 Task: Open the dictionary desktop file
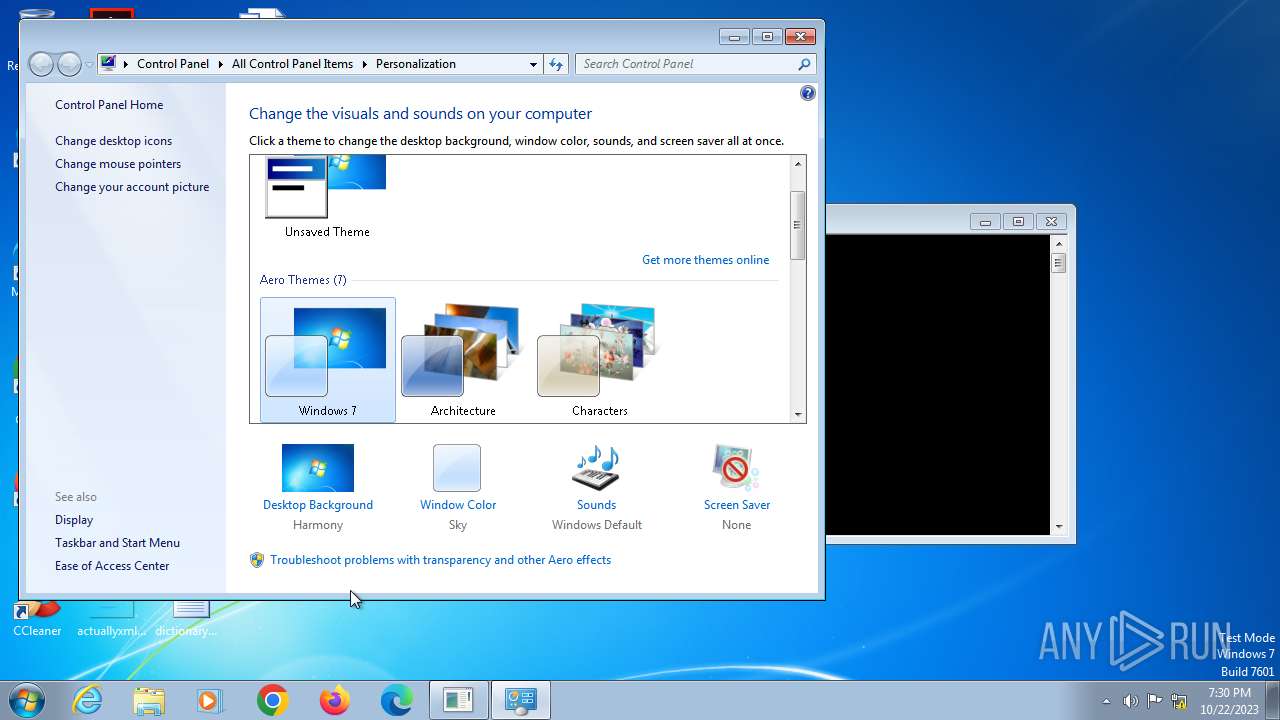[187, 618]
